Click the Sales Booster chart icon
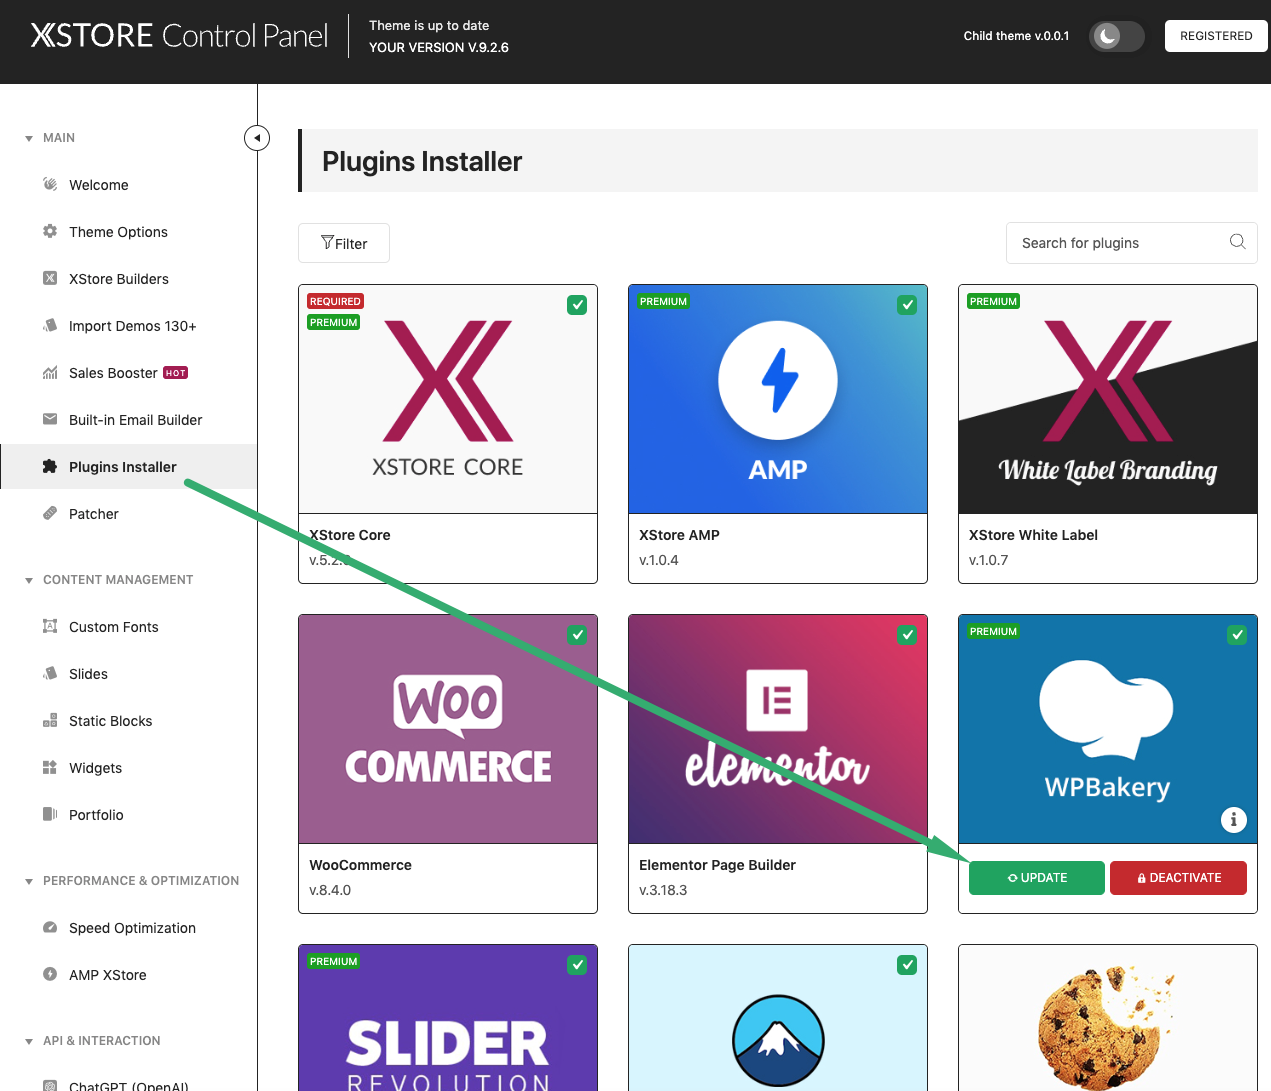1271x1091 pixels. click(50, 373)
